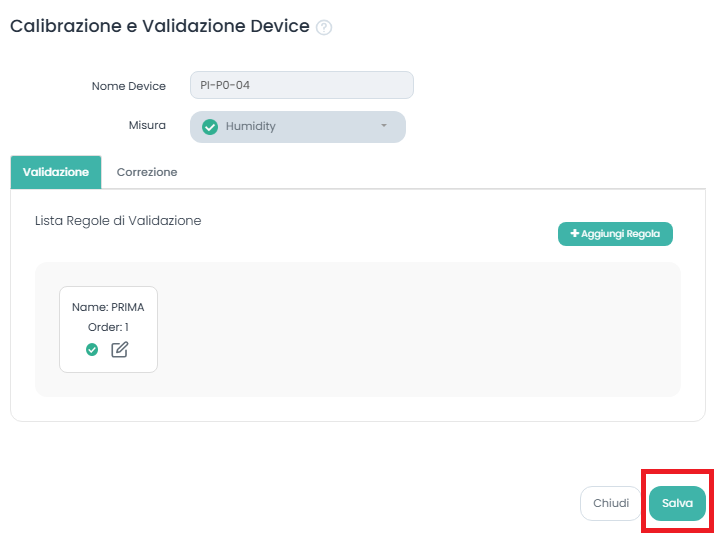Screen dimensions: 718x541
Task: Open the Correzione tab
Action: 147,172
